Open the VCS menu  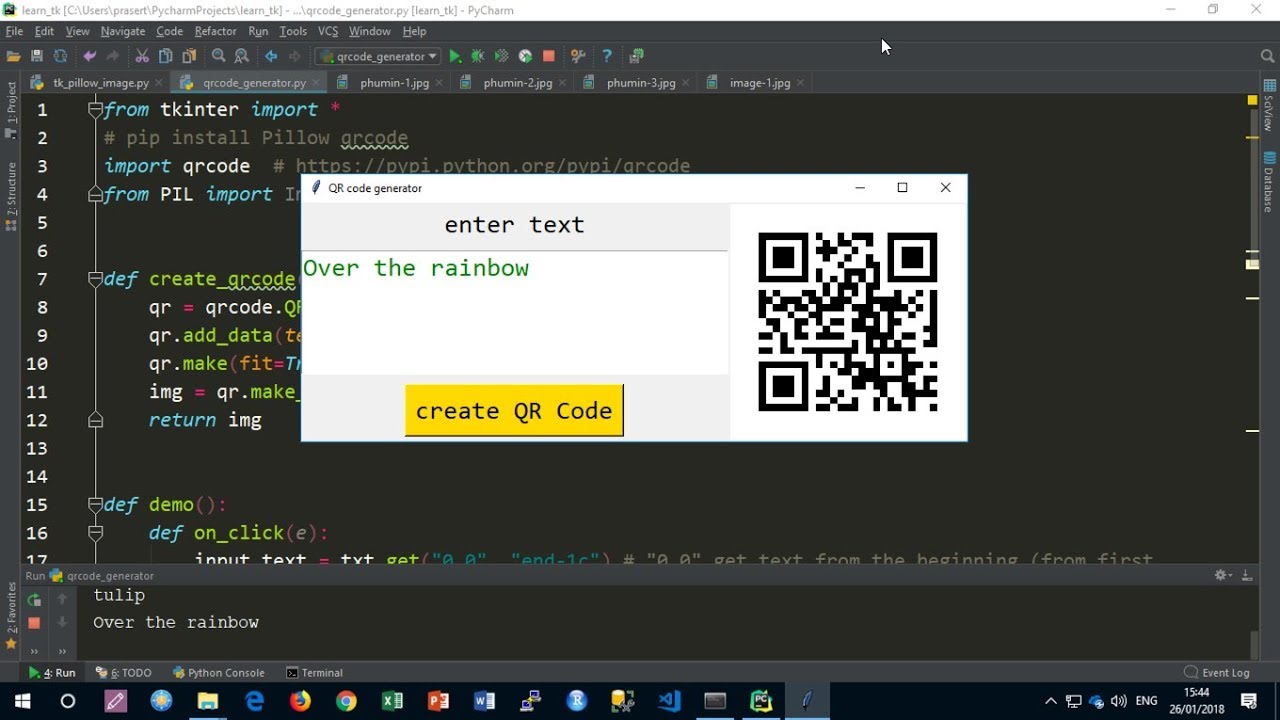[x=328, y=31]
